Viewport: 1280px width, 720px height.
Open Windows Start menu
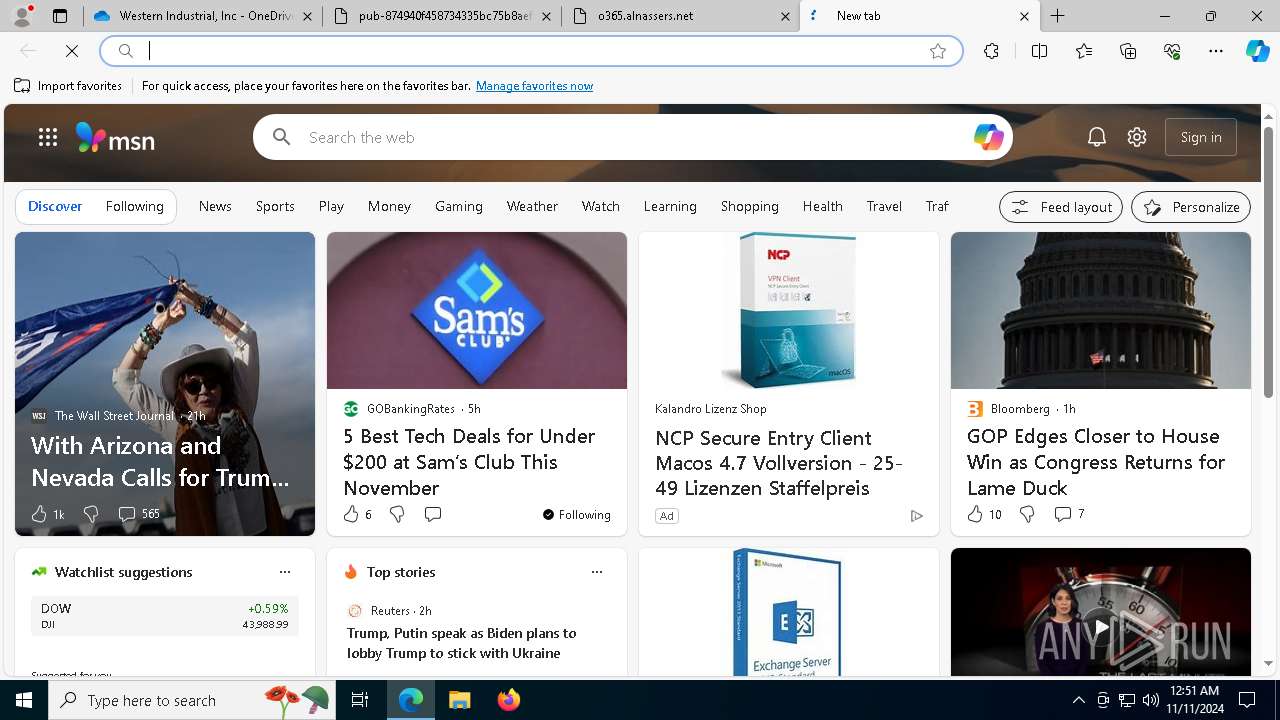(24, 700)
